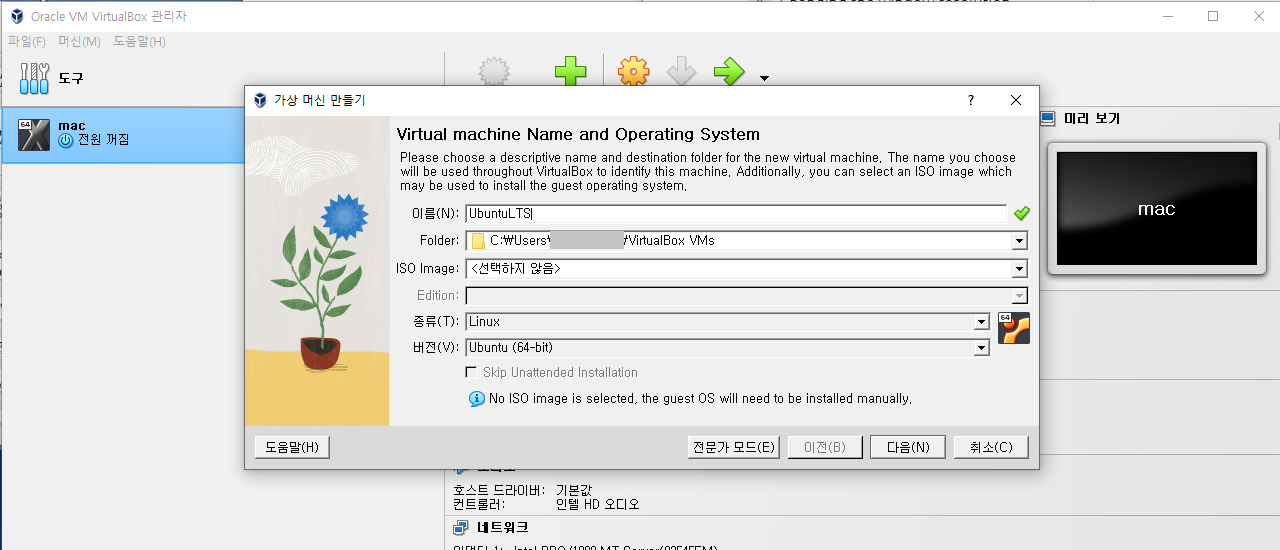Click the mac VM's macOS icon
The image size is (1280, 550).
(x=34, y=135)
